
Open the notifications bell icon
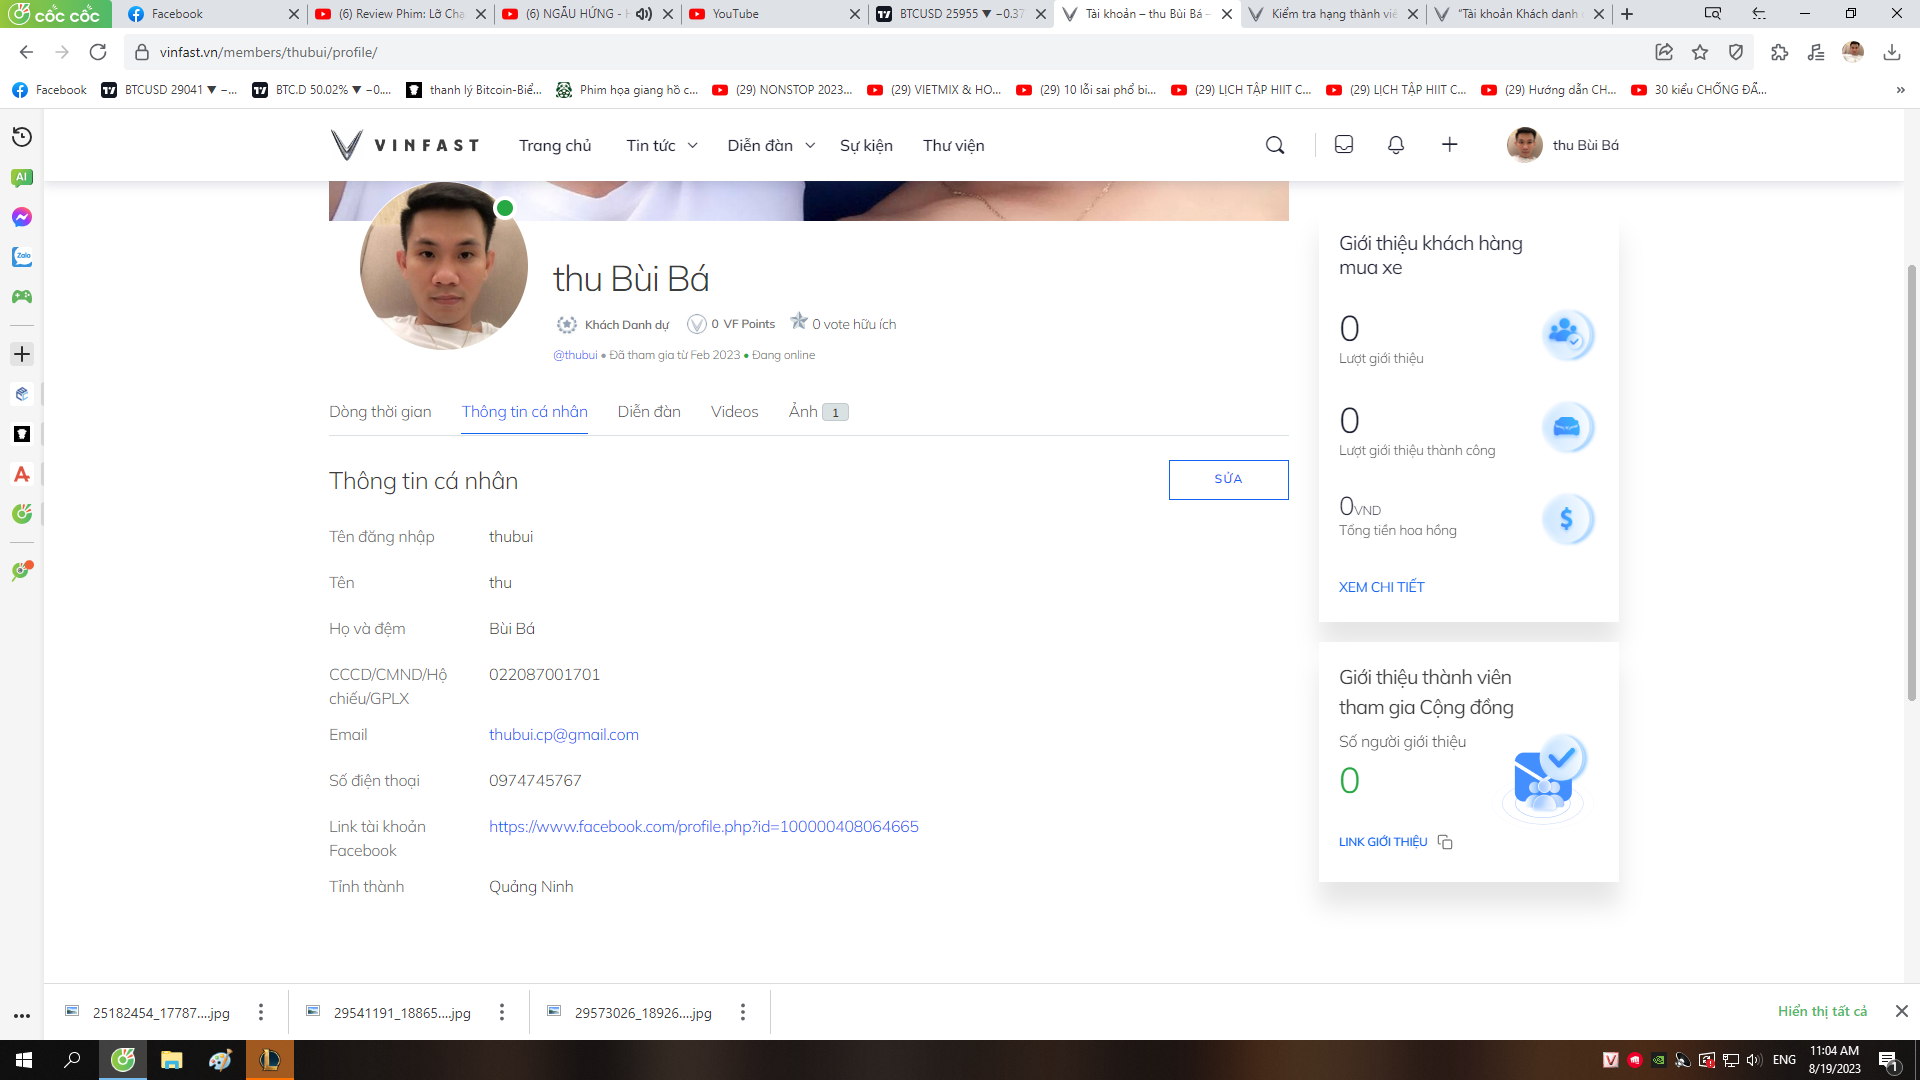click(x=1396, y=146)
